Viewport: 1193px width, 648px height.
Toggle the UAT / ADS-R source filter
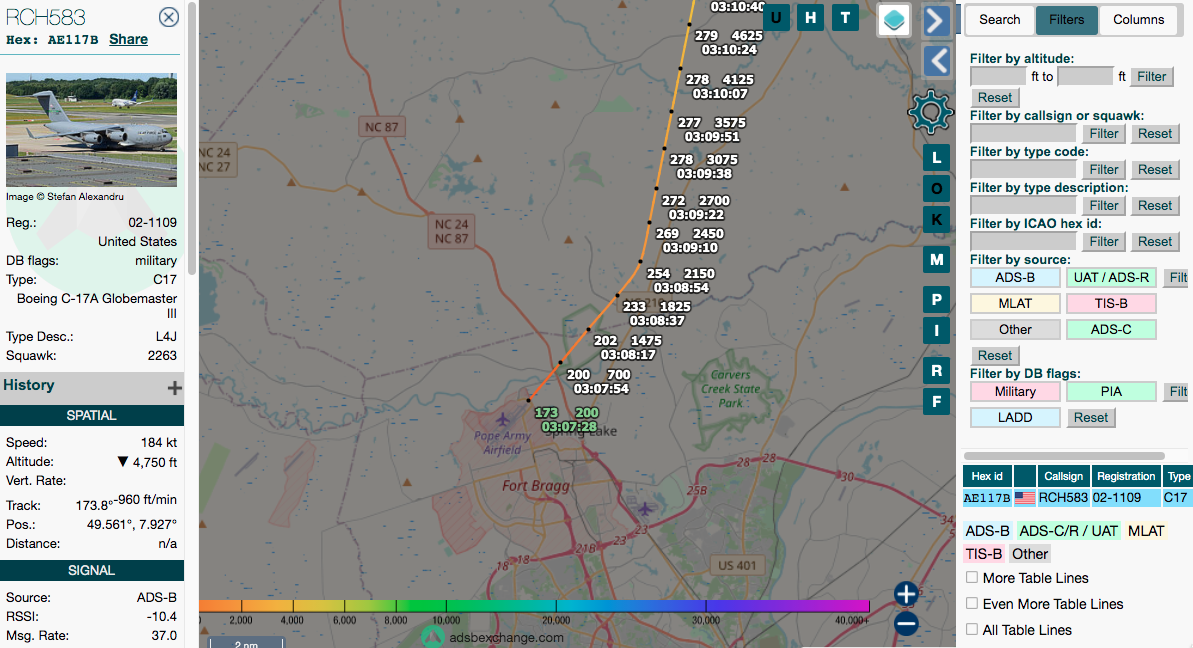pos(1112,278)
